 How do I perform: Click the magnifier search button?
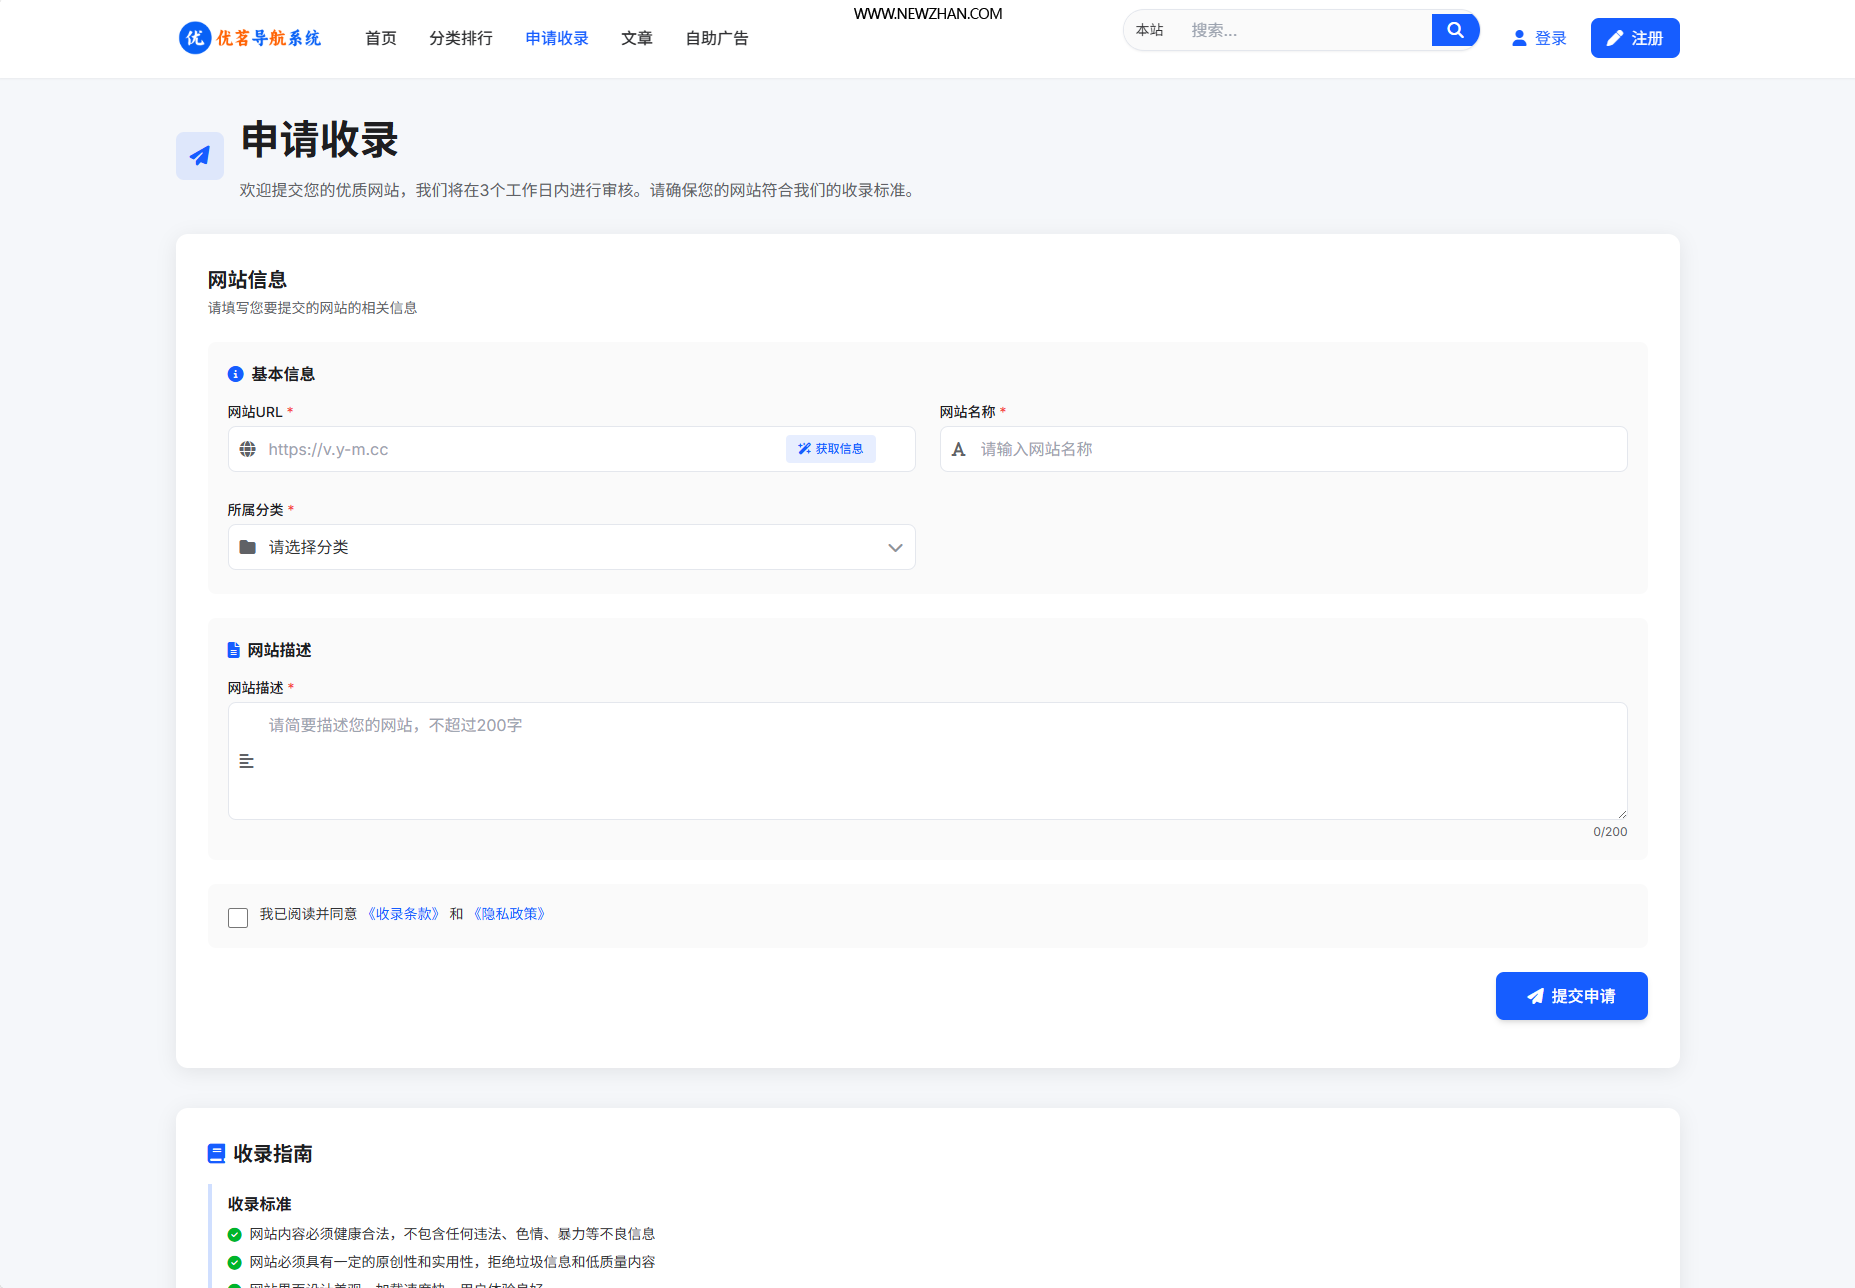point(1455,30)
